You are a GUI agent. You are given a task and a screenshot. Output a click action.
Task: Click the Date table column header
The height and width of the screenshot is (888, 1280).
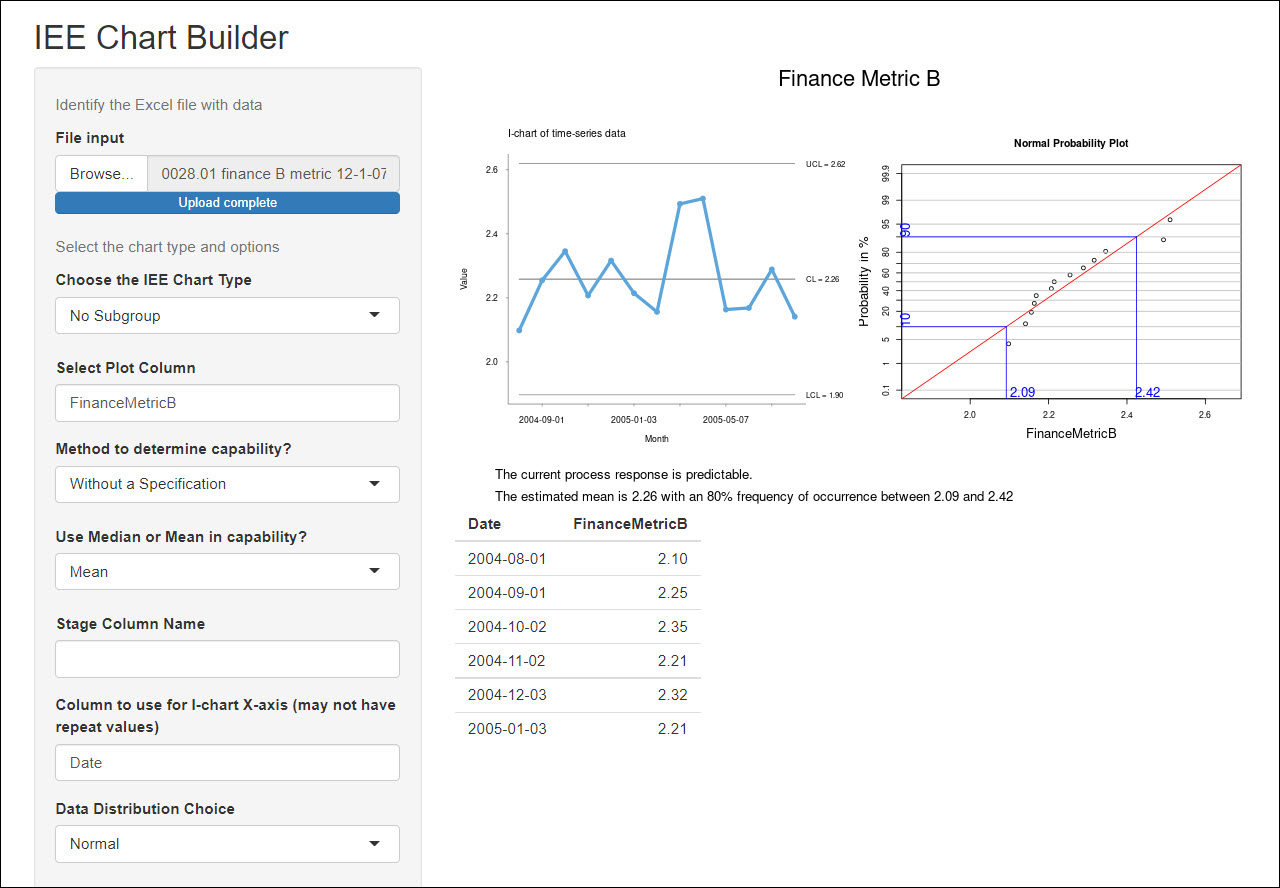click(485, 524)
